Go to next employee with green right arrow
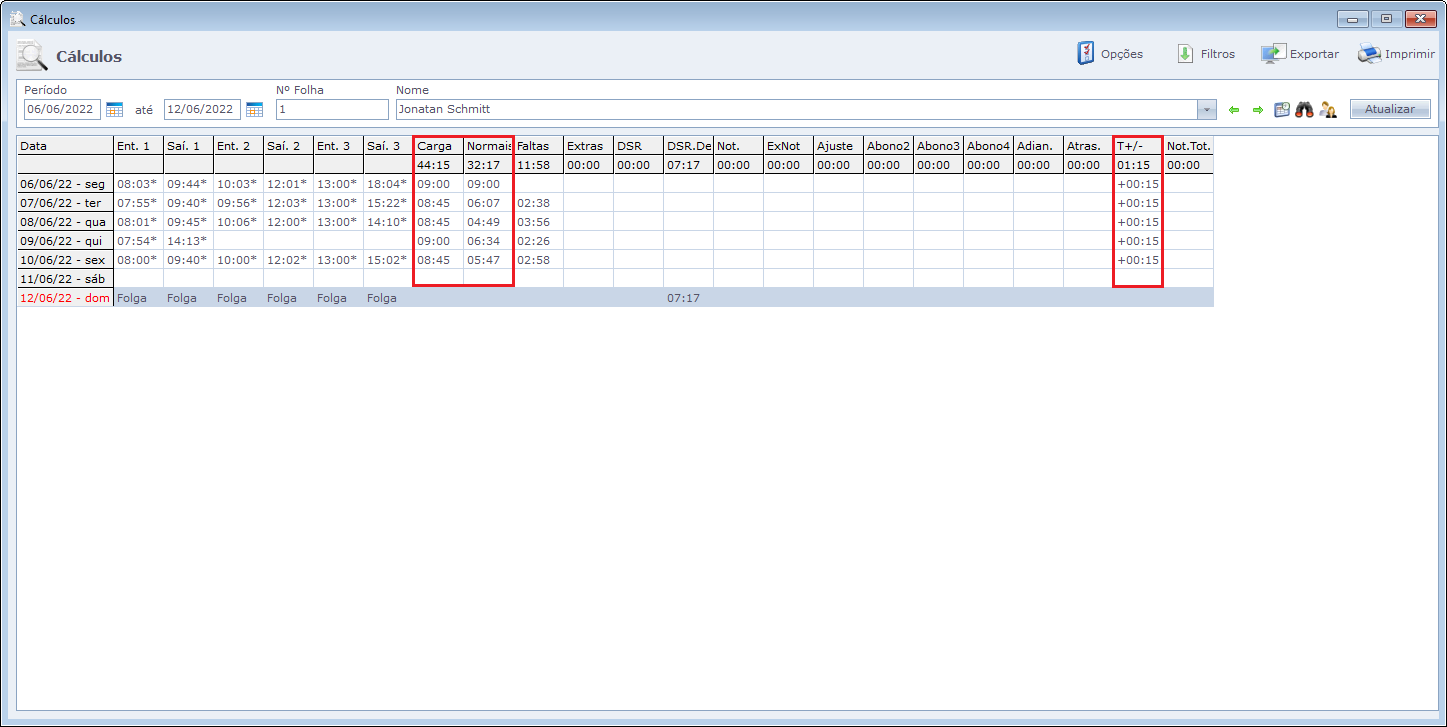Image resolution: width=1447 pixels, height=727 pixels. tap(1258, 110)
